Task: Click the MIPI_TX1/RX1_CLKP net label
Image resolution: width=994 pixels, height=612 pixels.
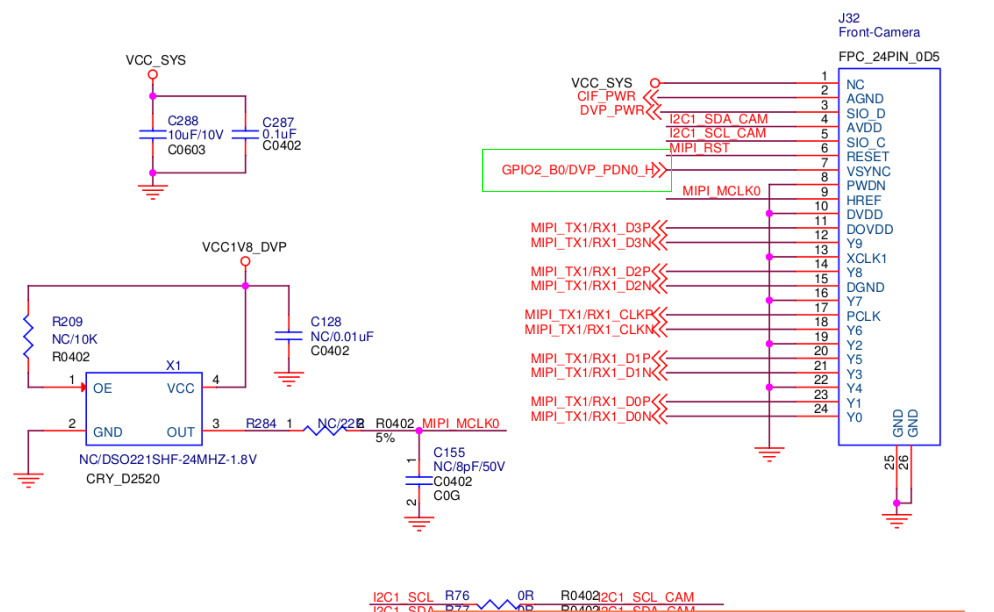Action: tap(589, 315)
